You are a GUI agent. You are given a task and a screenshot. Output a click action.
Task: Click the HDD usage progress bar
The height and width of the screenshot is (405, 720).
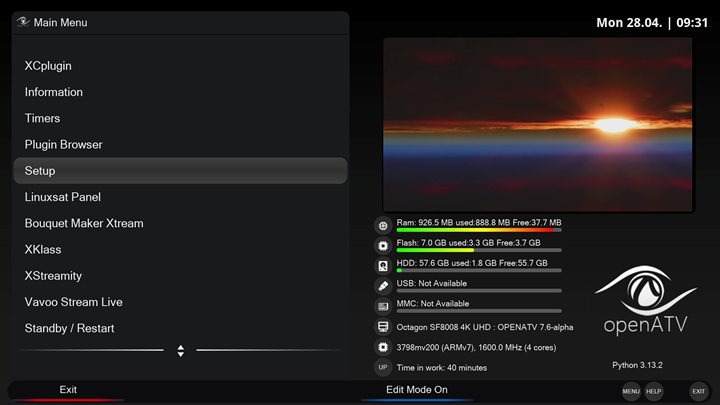pos(479,270)
